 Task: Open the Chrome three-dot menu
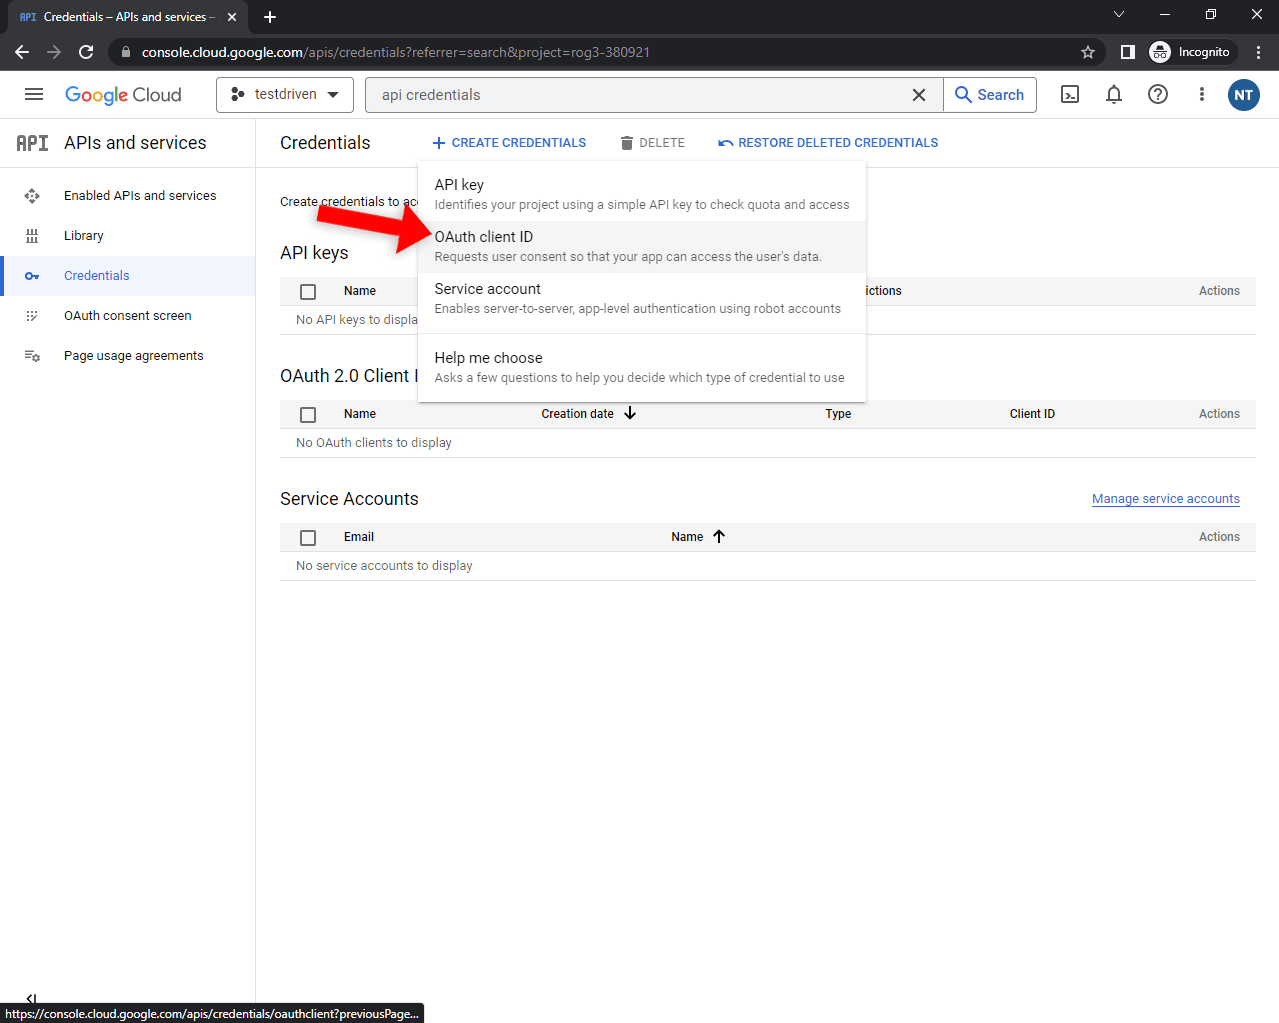tap(1259, 52)
